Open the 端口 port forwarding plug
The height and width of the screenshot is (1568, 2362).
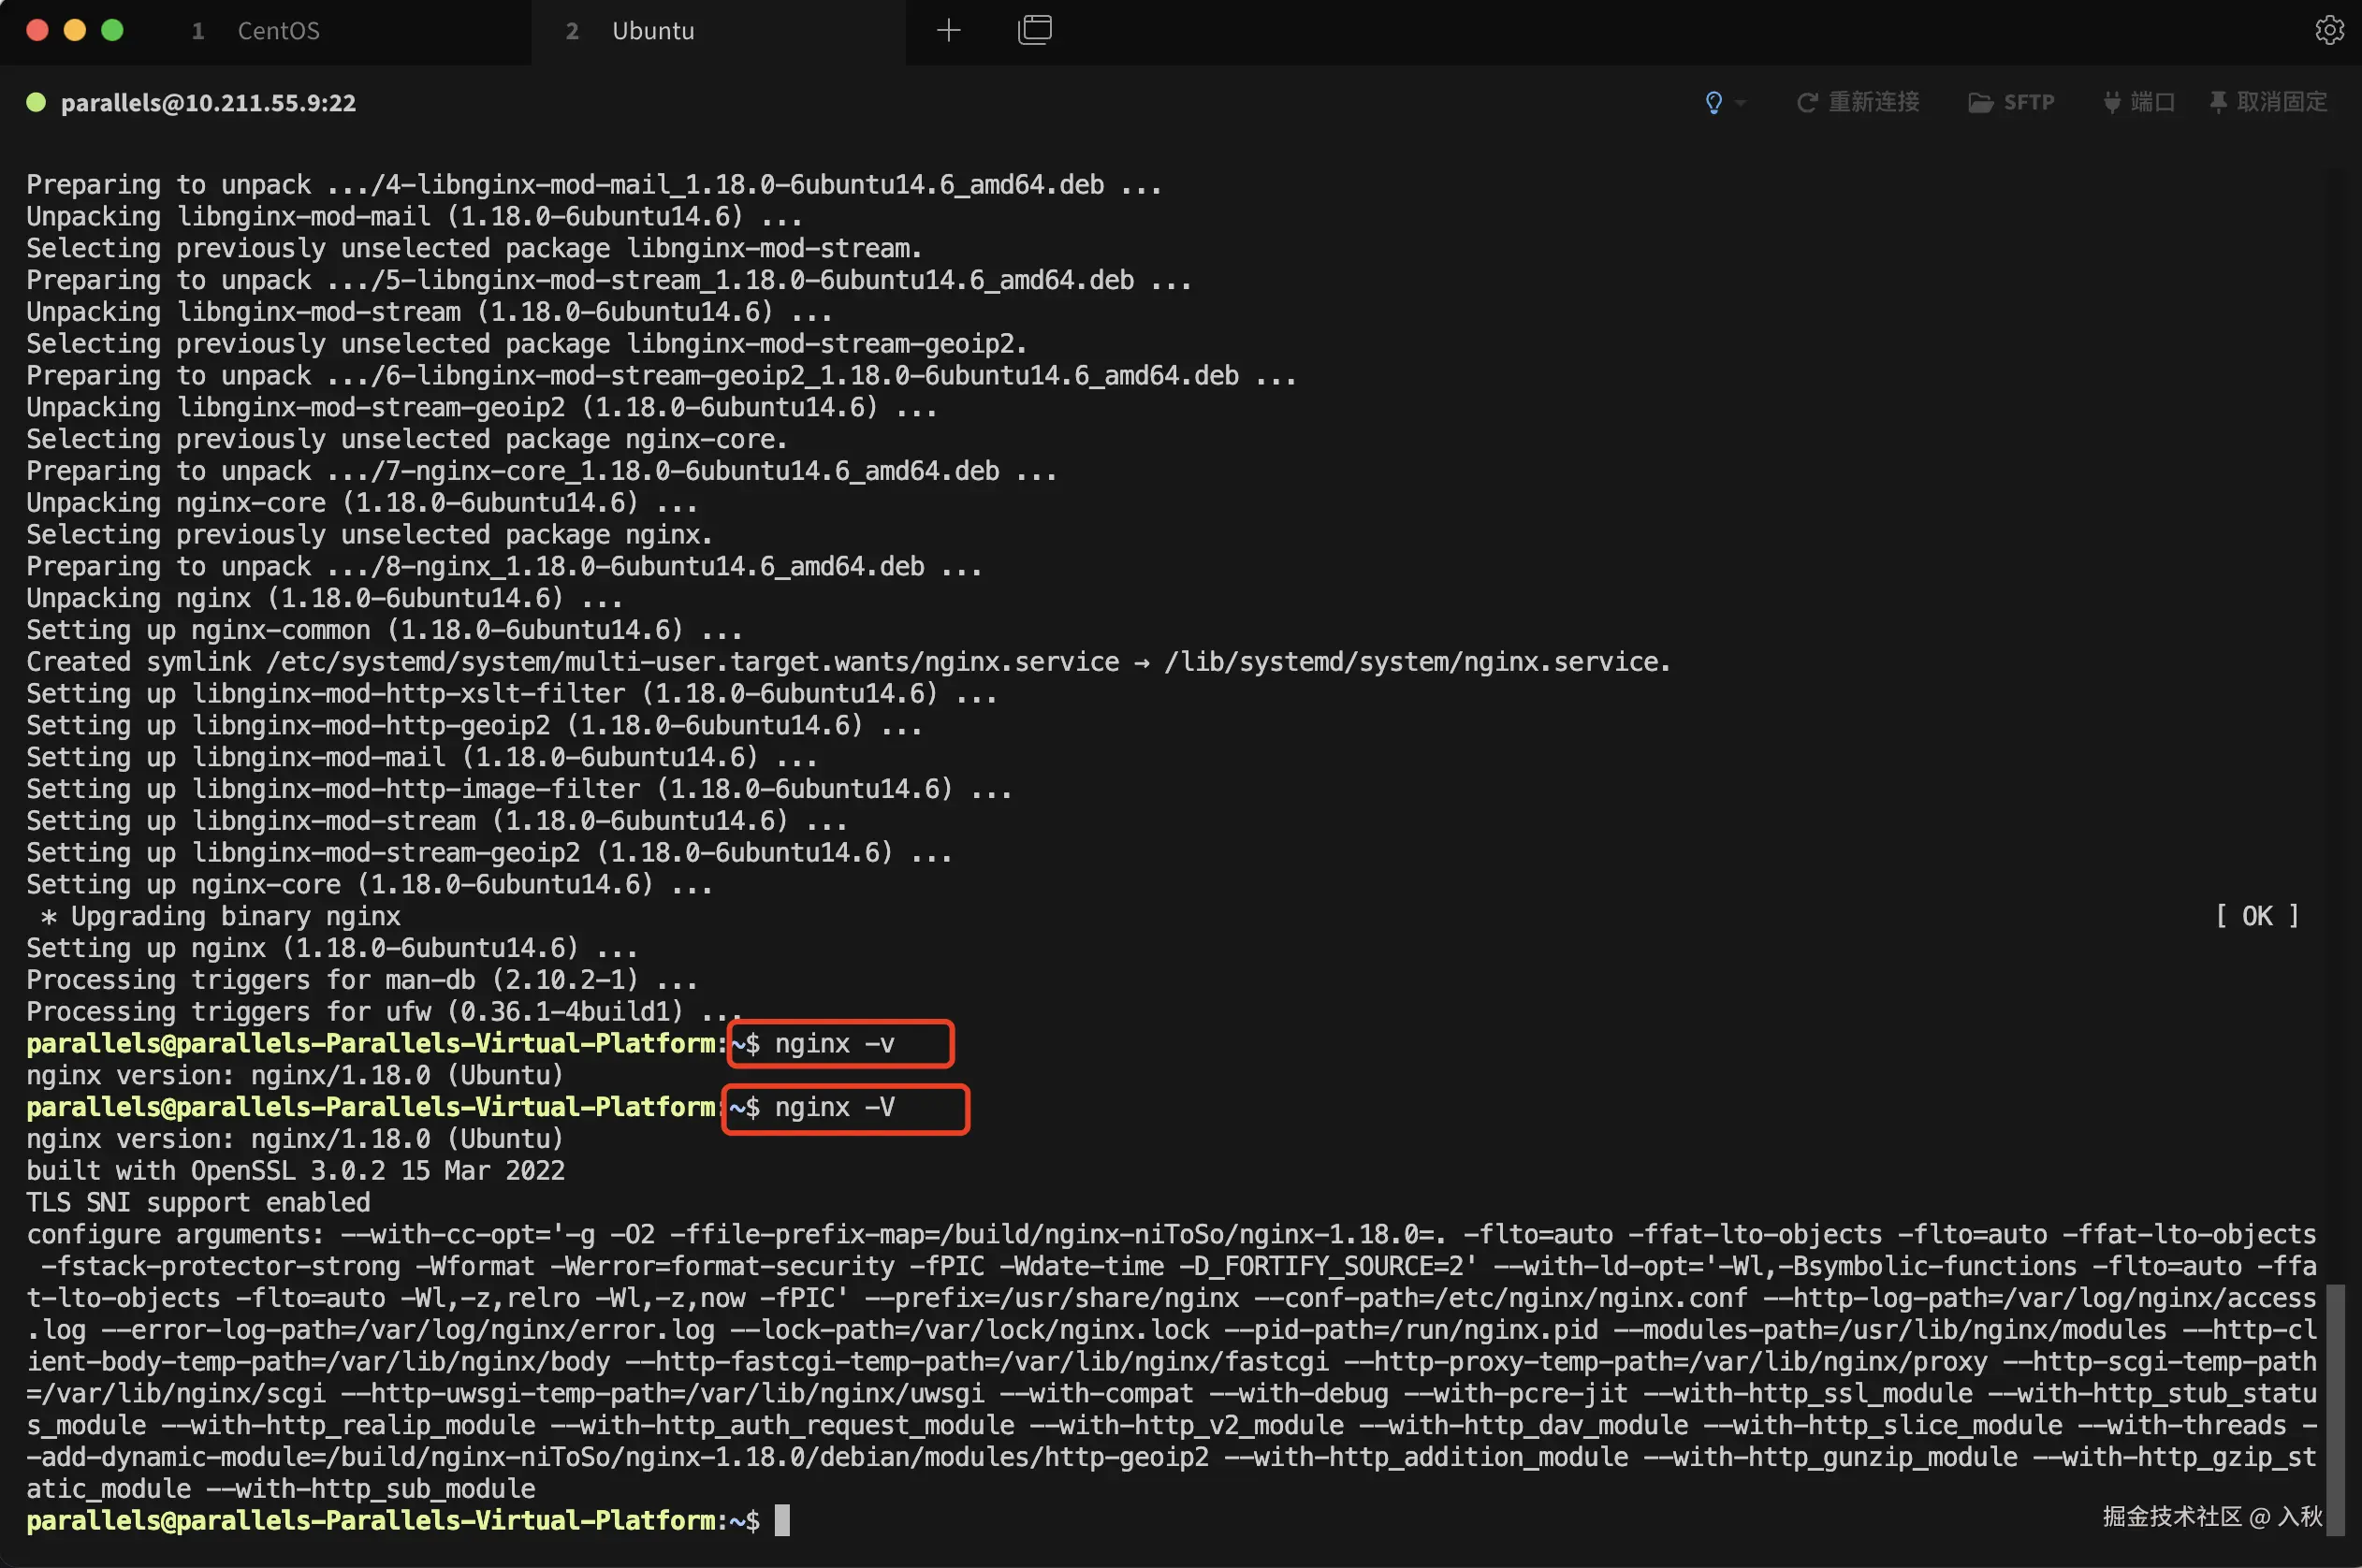[2139, 102]
